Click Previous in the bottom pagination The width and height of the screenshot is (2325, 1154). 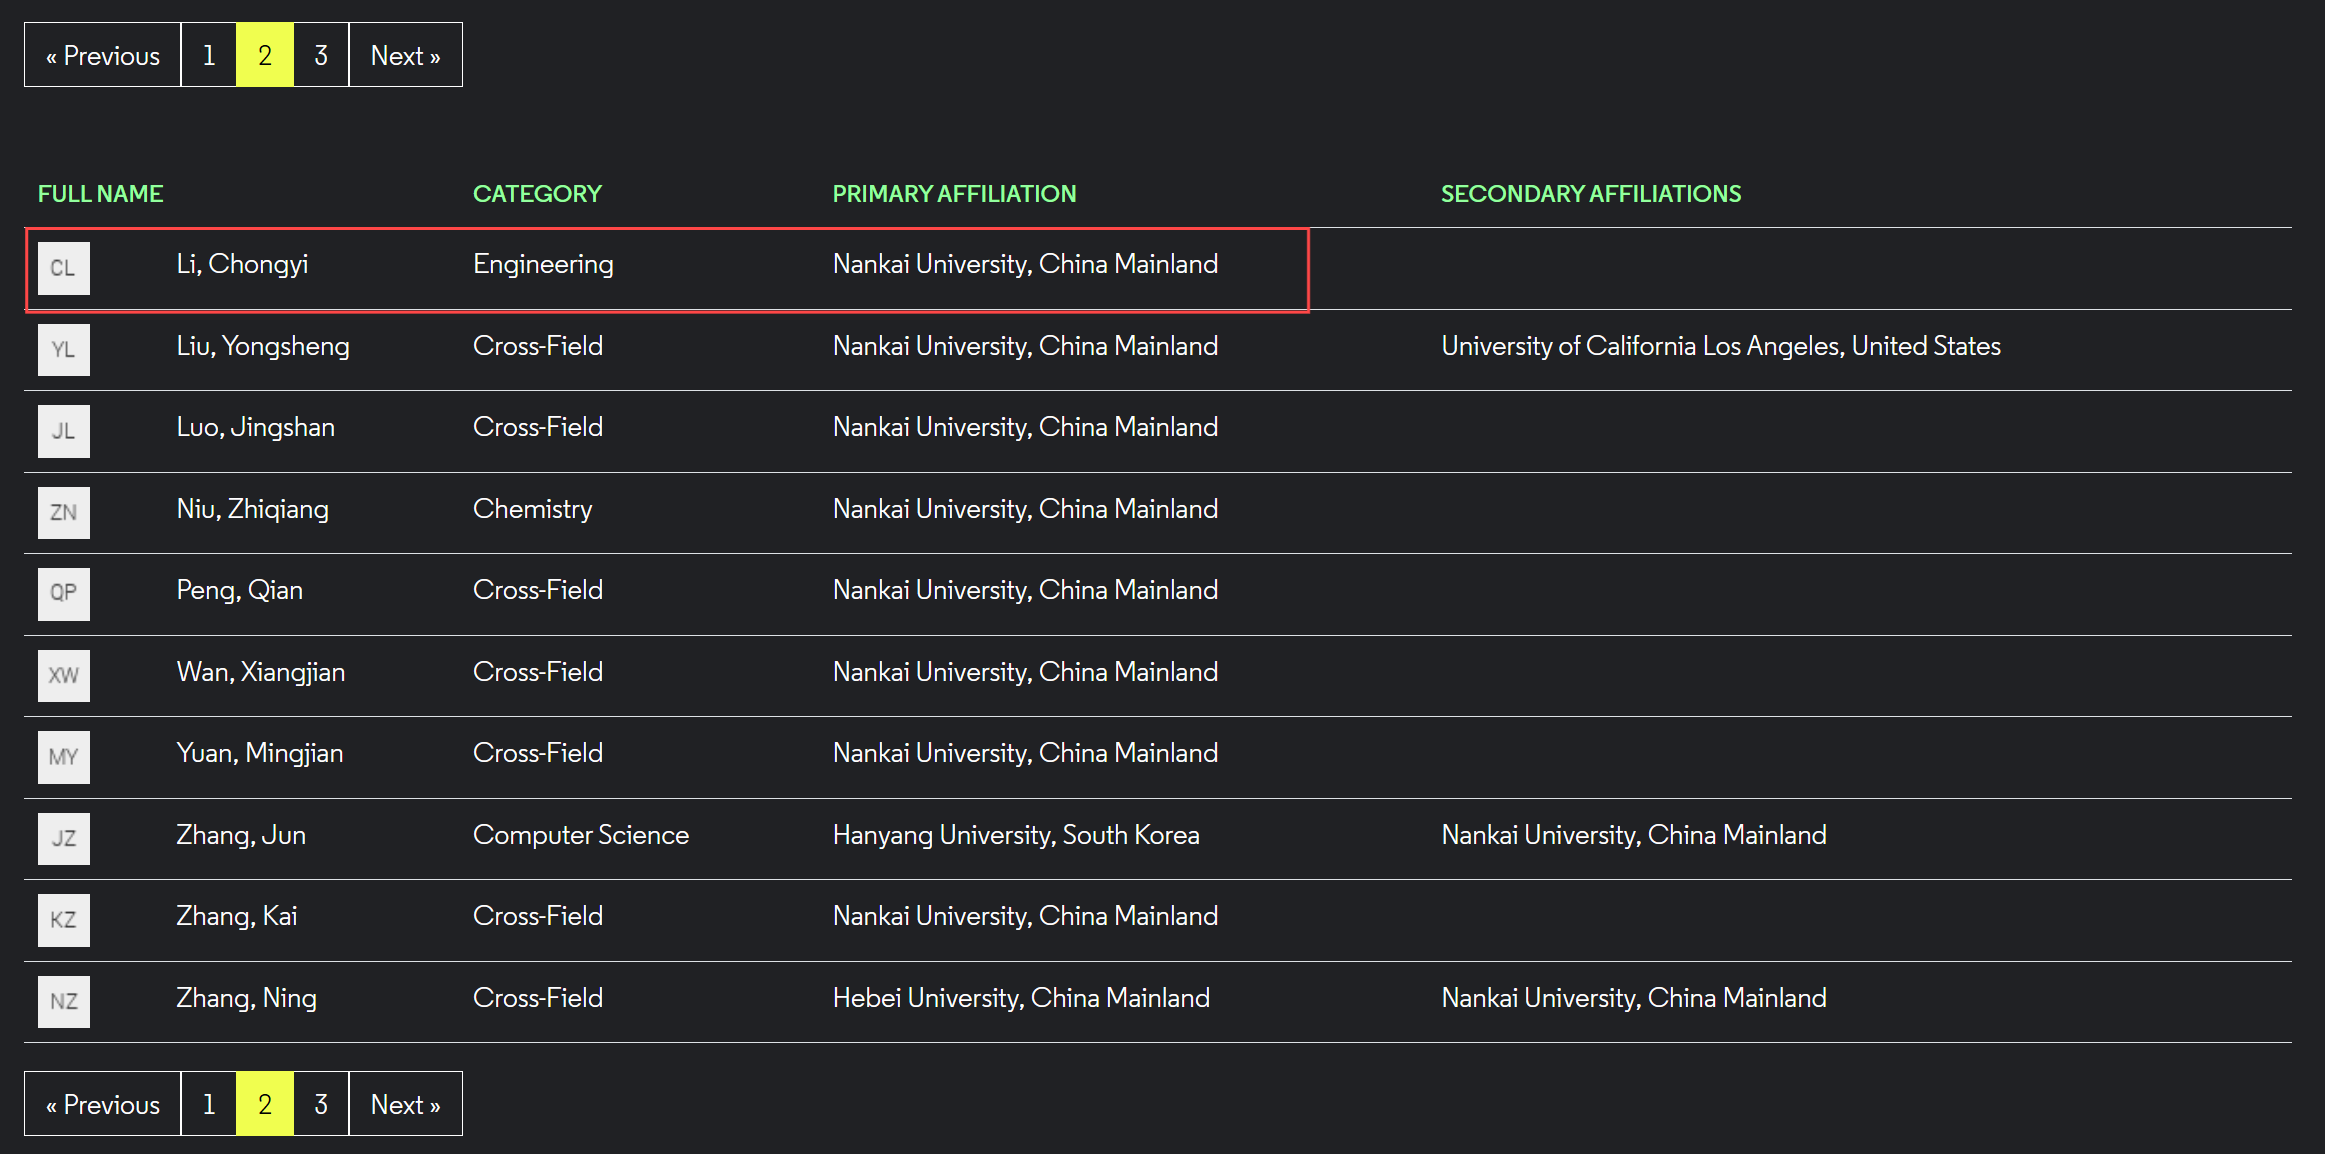pyautogui.click(x=103, y=1104)
